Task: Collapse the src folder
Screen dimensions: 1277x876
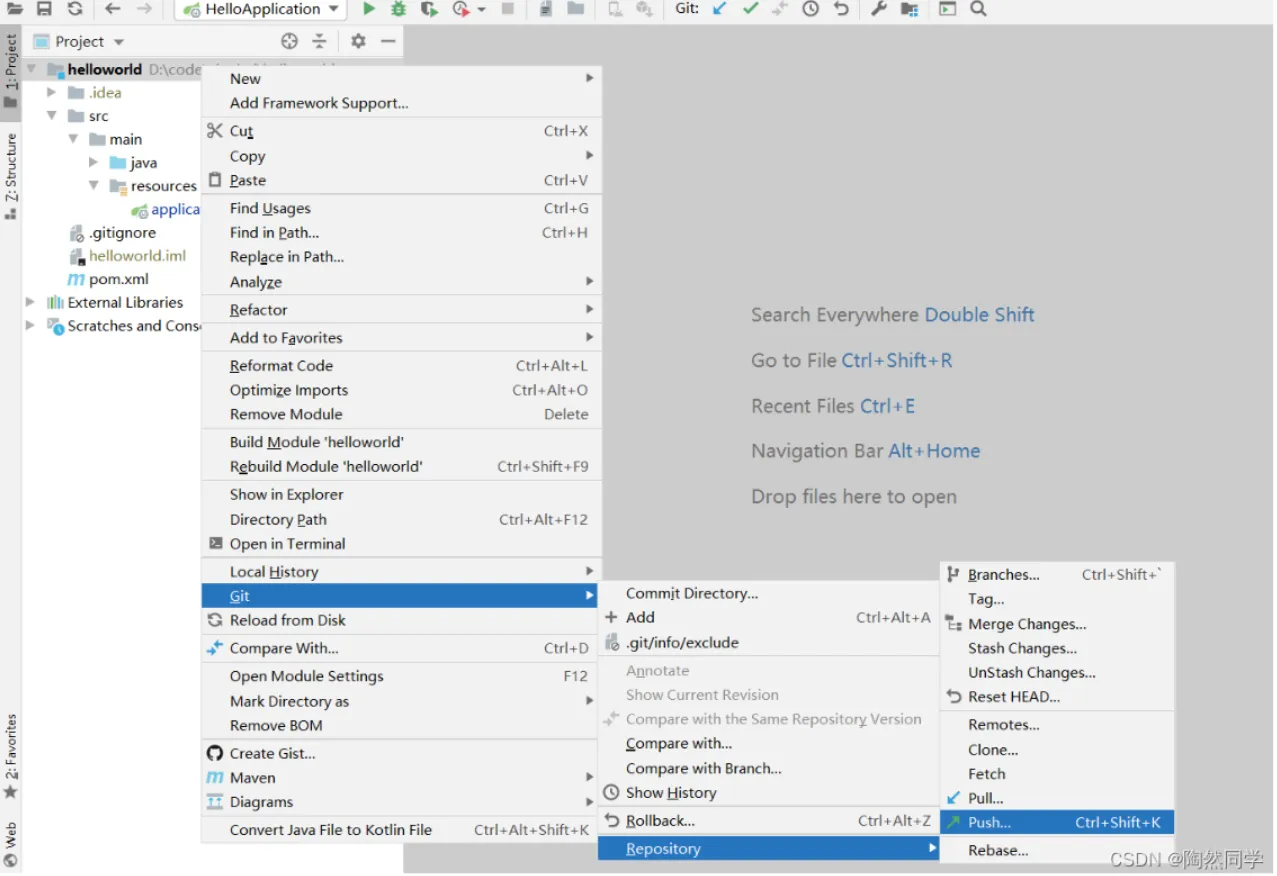Action: [x=52, y=116]
